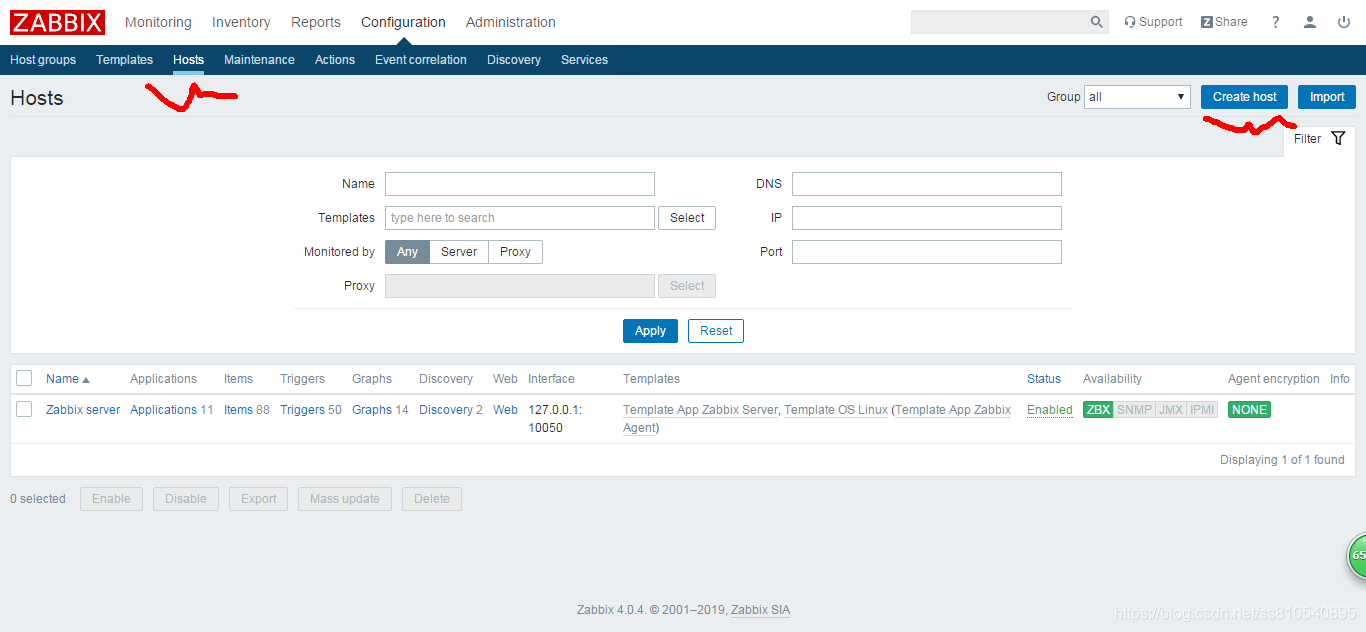Open Inventory menu
The height and width of the screenshot is (632, 1366).
(x=241, y=22)
